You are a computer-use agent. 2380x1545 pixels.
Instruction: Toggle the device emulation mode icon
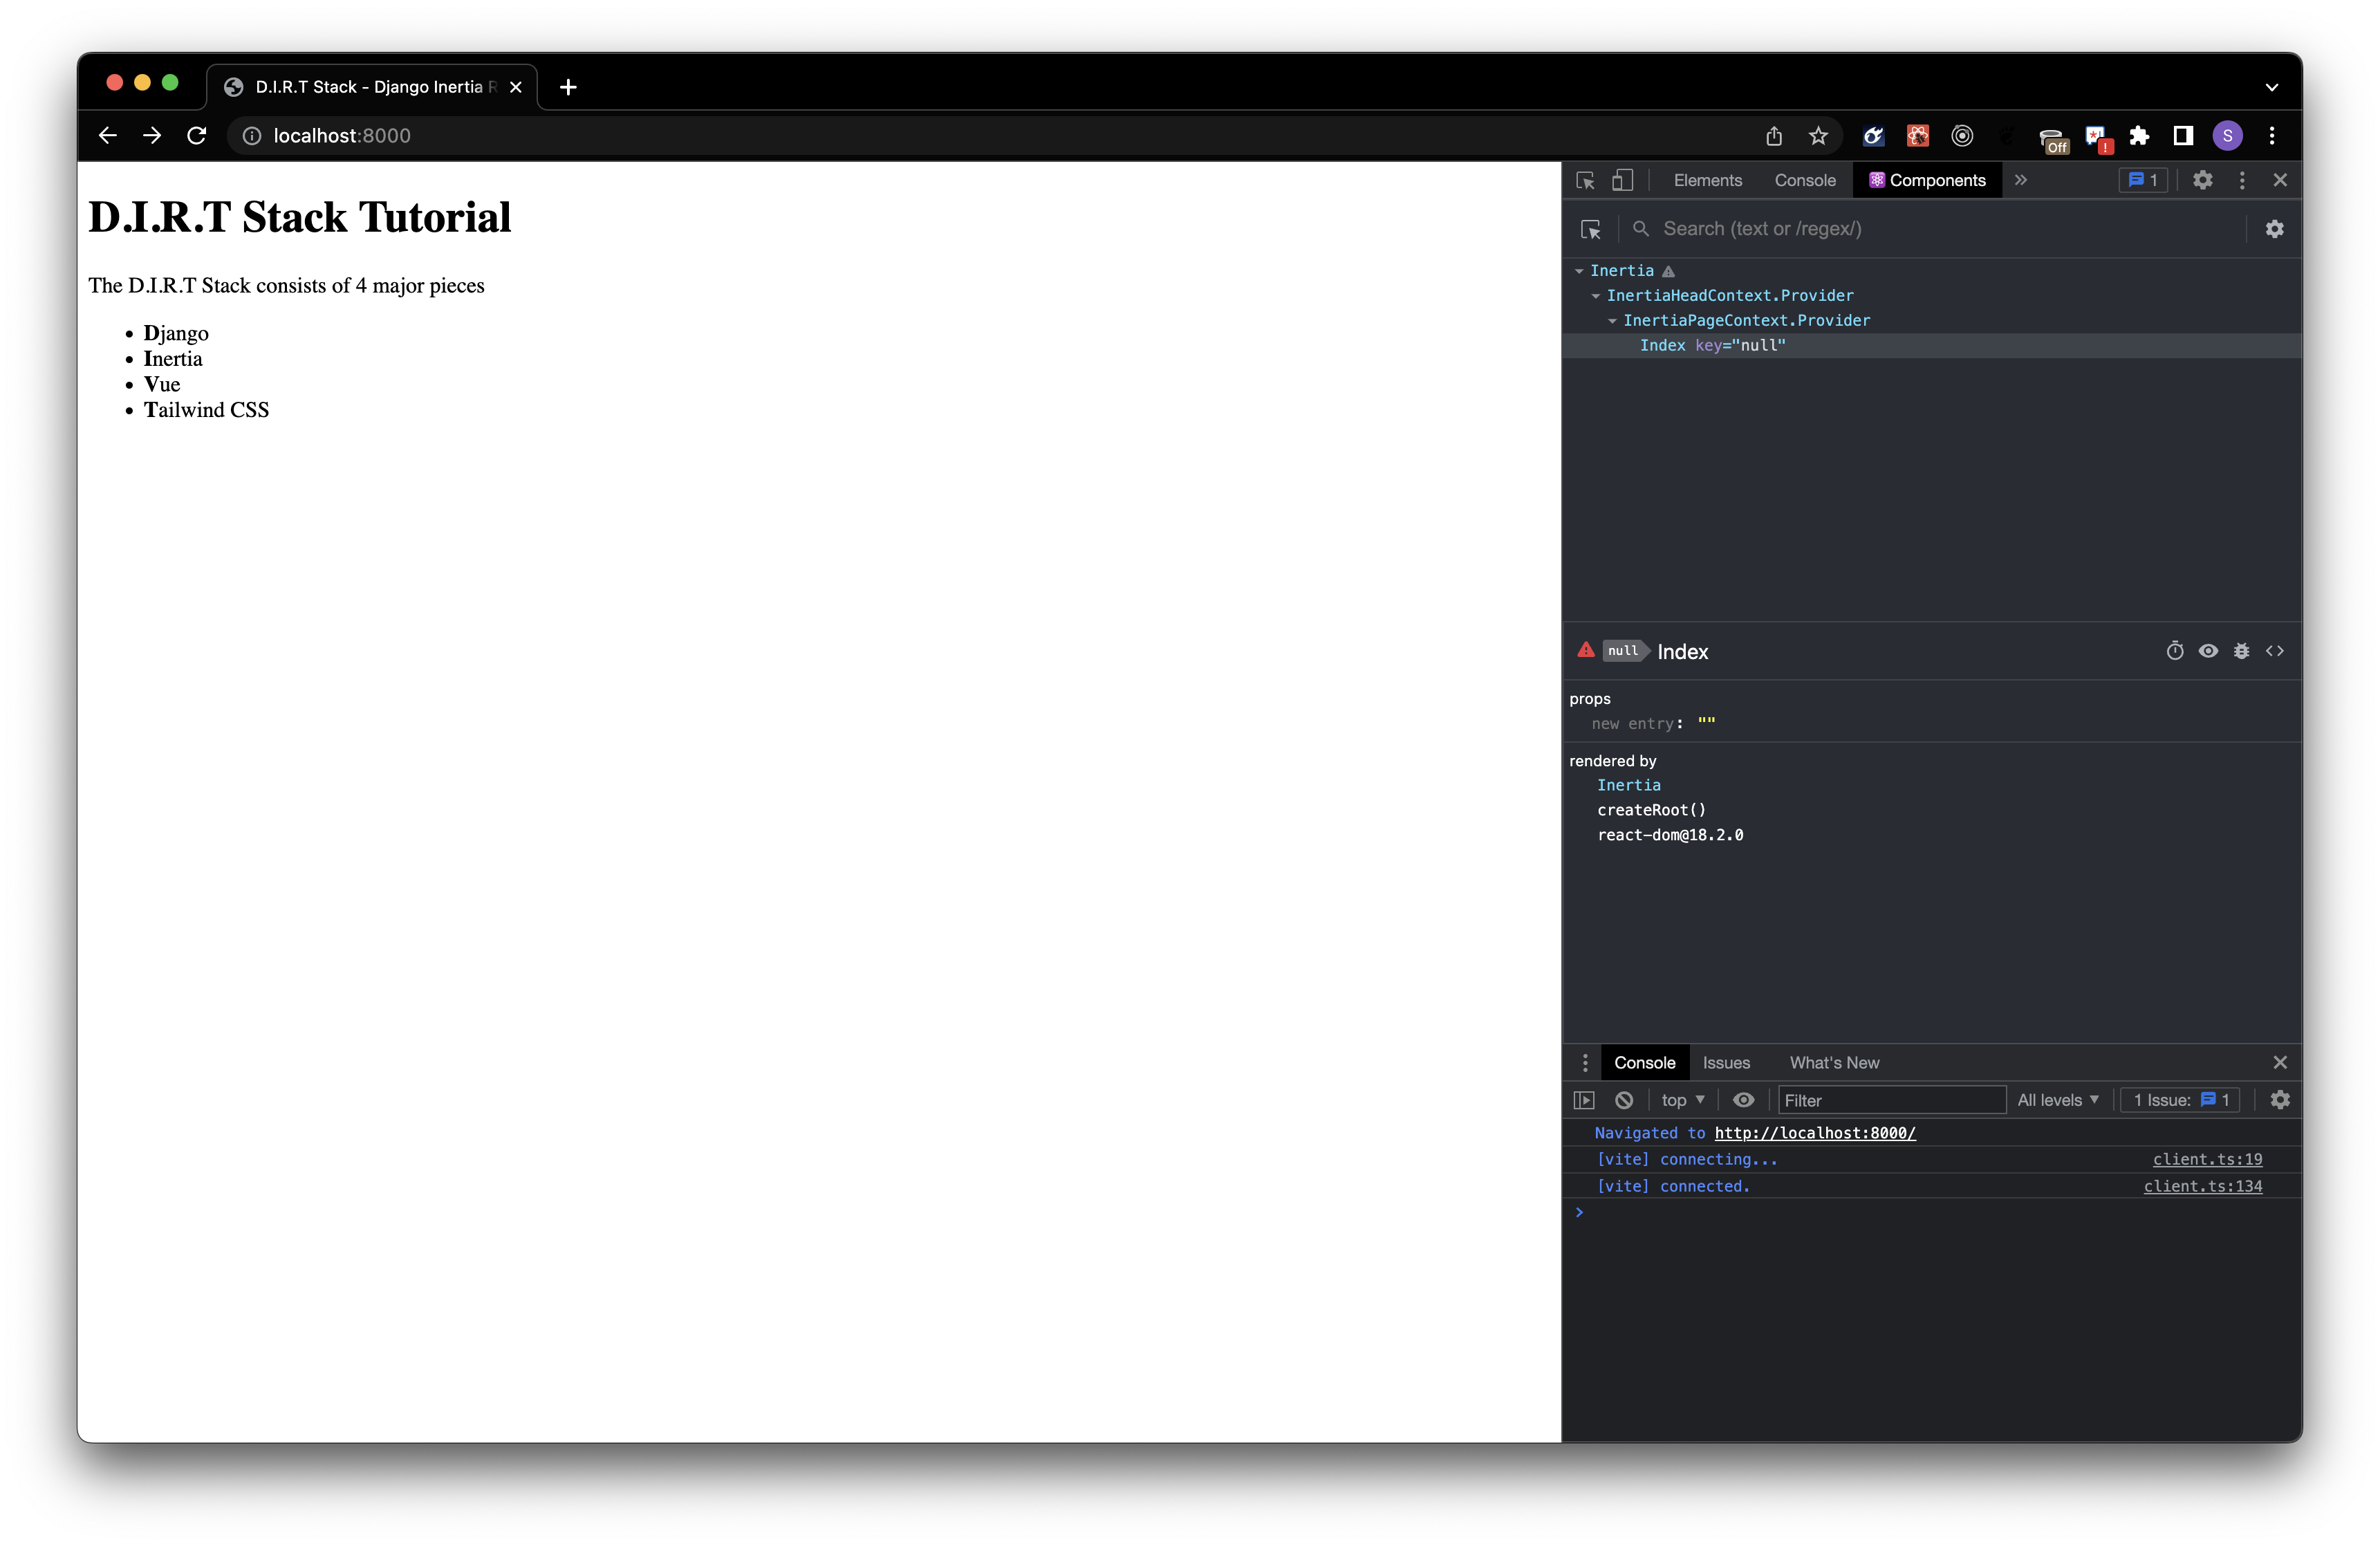(x=1622, y=180)
